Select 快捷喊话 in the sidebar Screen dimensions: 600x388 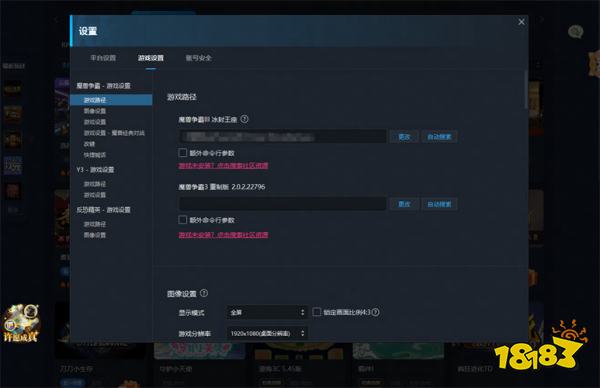pyautogui.click(x=95, y=155)
